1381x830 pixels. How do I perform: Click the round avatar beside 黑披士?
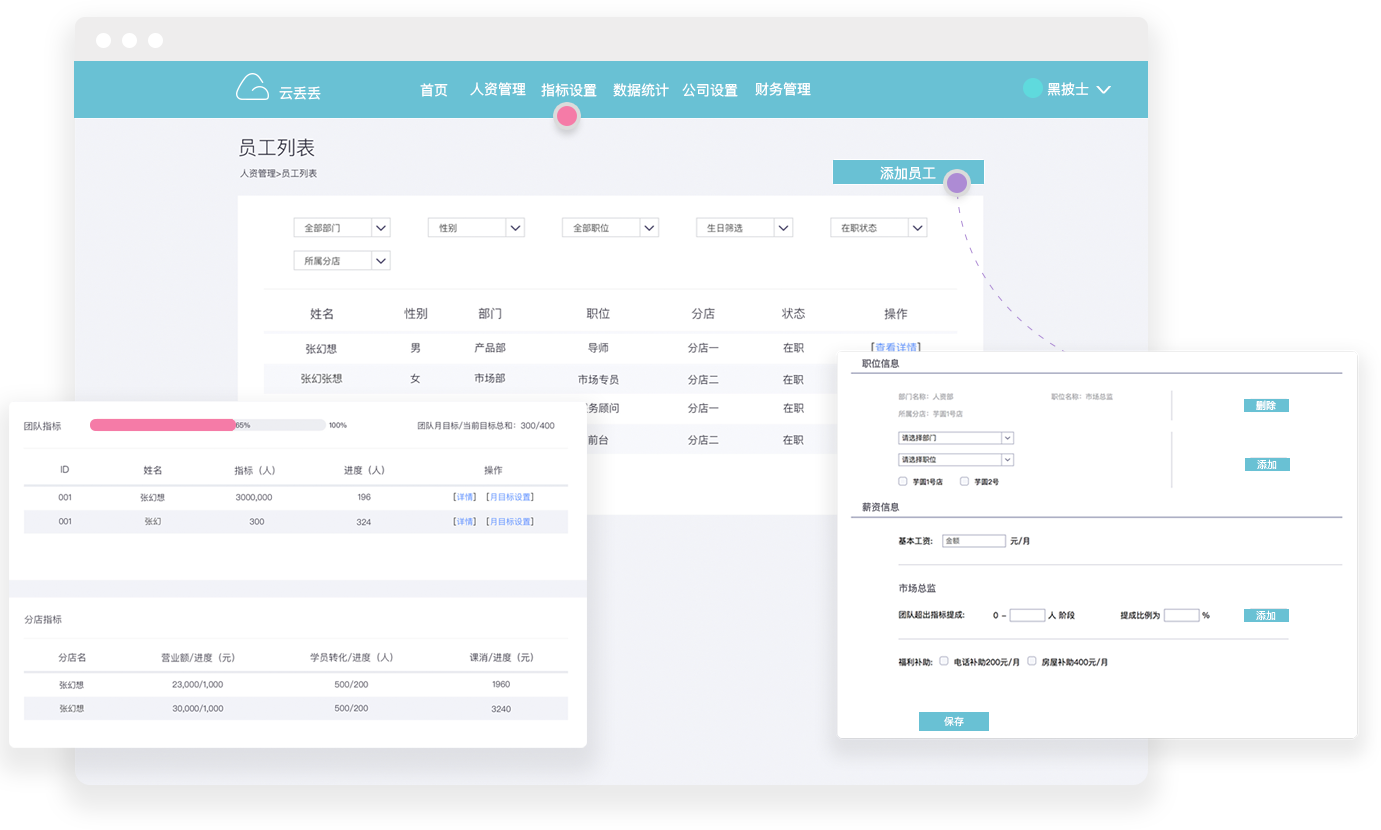point(1032,89)
